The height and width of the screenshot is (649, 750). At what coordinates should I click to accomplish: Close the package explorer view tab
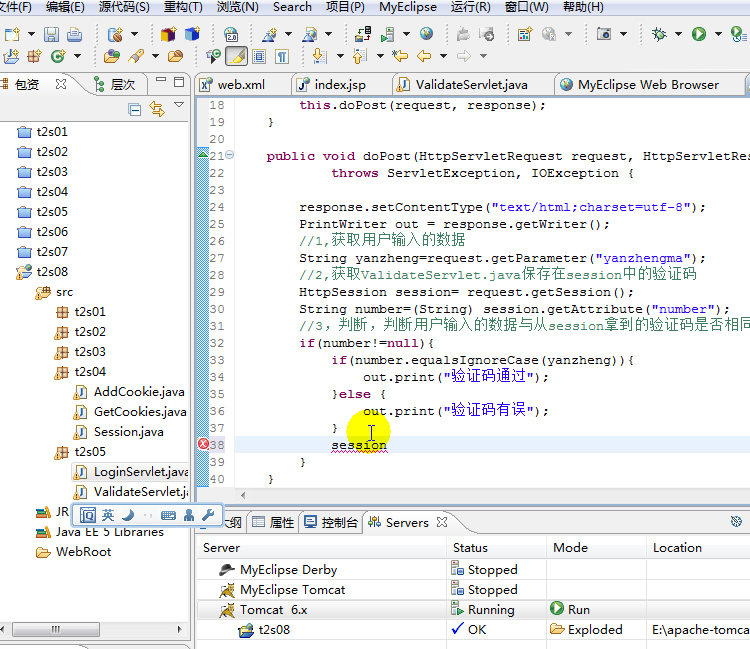click(61, 84)
